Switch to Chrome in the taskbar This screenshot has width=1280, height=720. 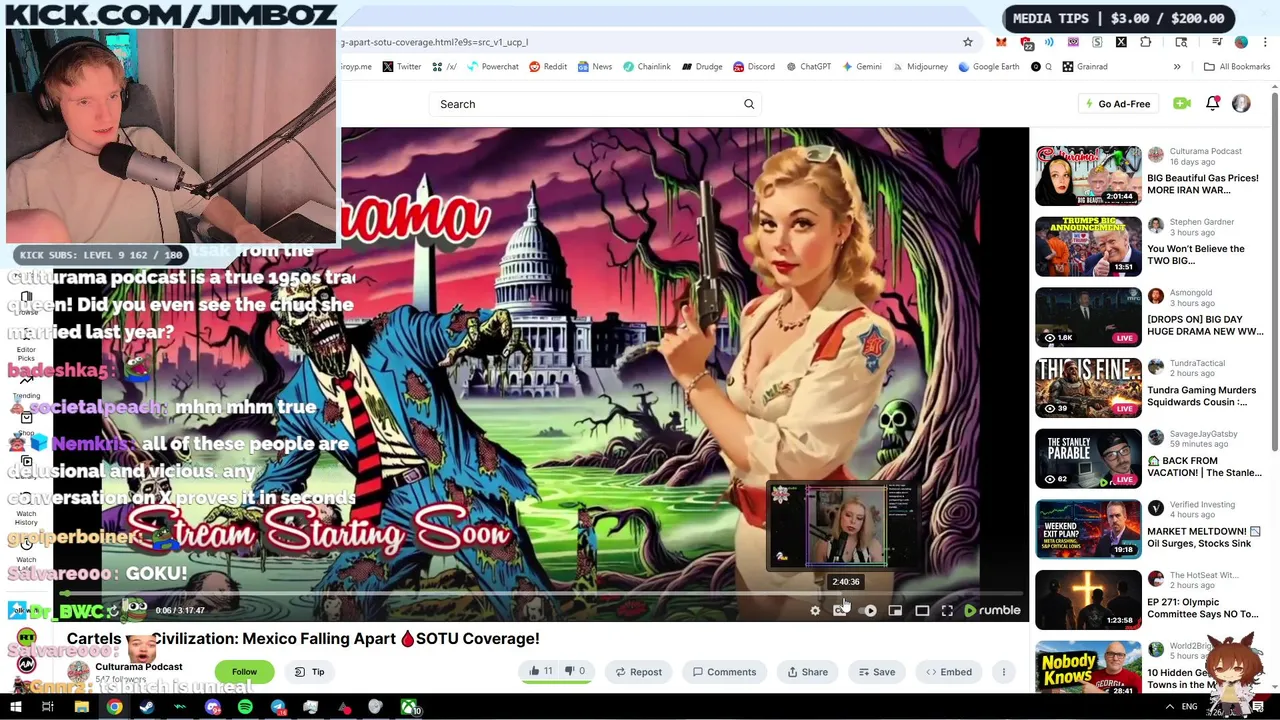pyautogui.click(x=114, y=708)
